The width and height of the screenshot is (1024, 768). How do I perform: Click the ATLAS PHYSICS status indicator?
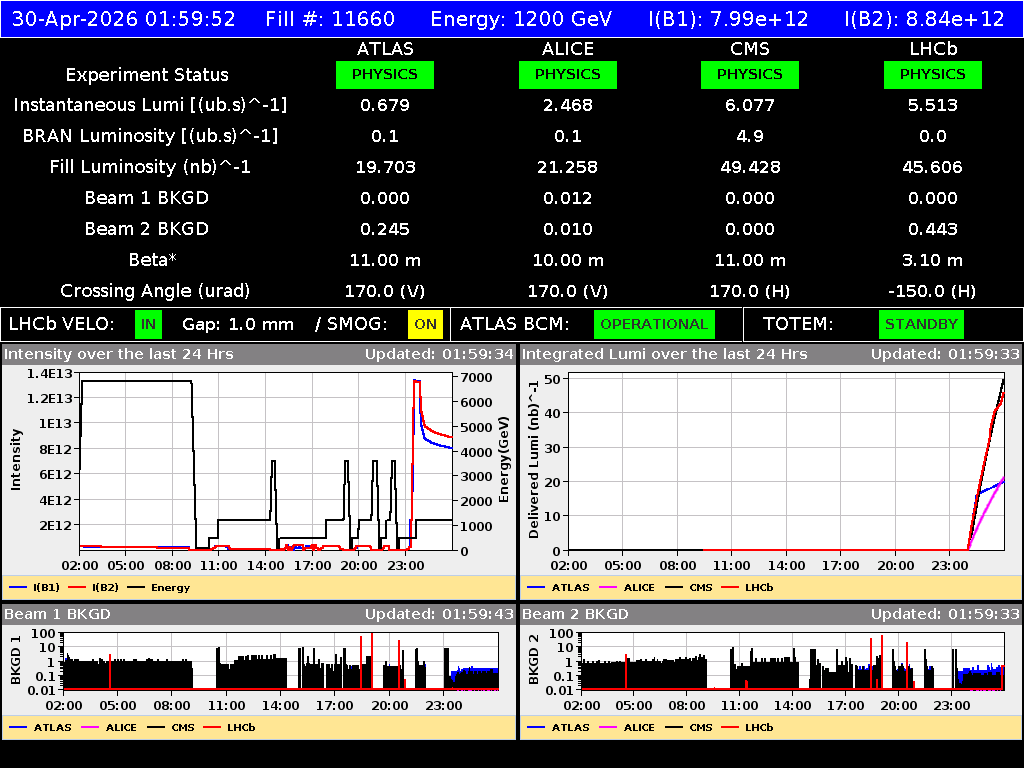[385, 74]
